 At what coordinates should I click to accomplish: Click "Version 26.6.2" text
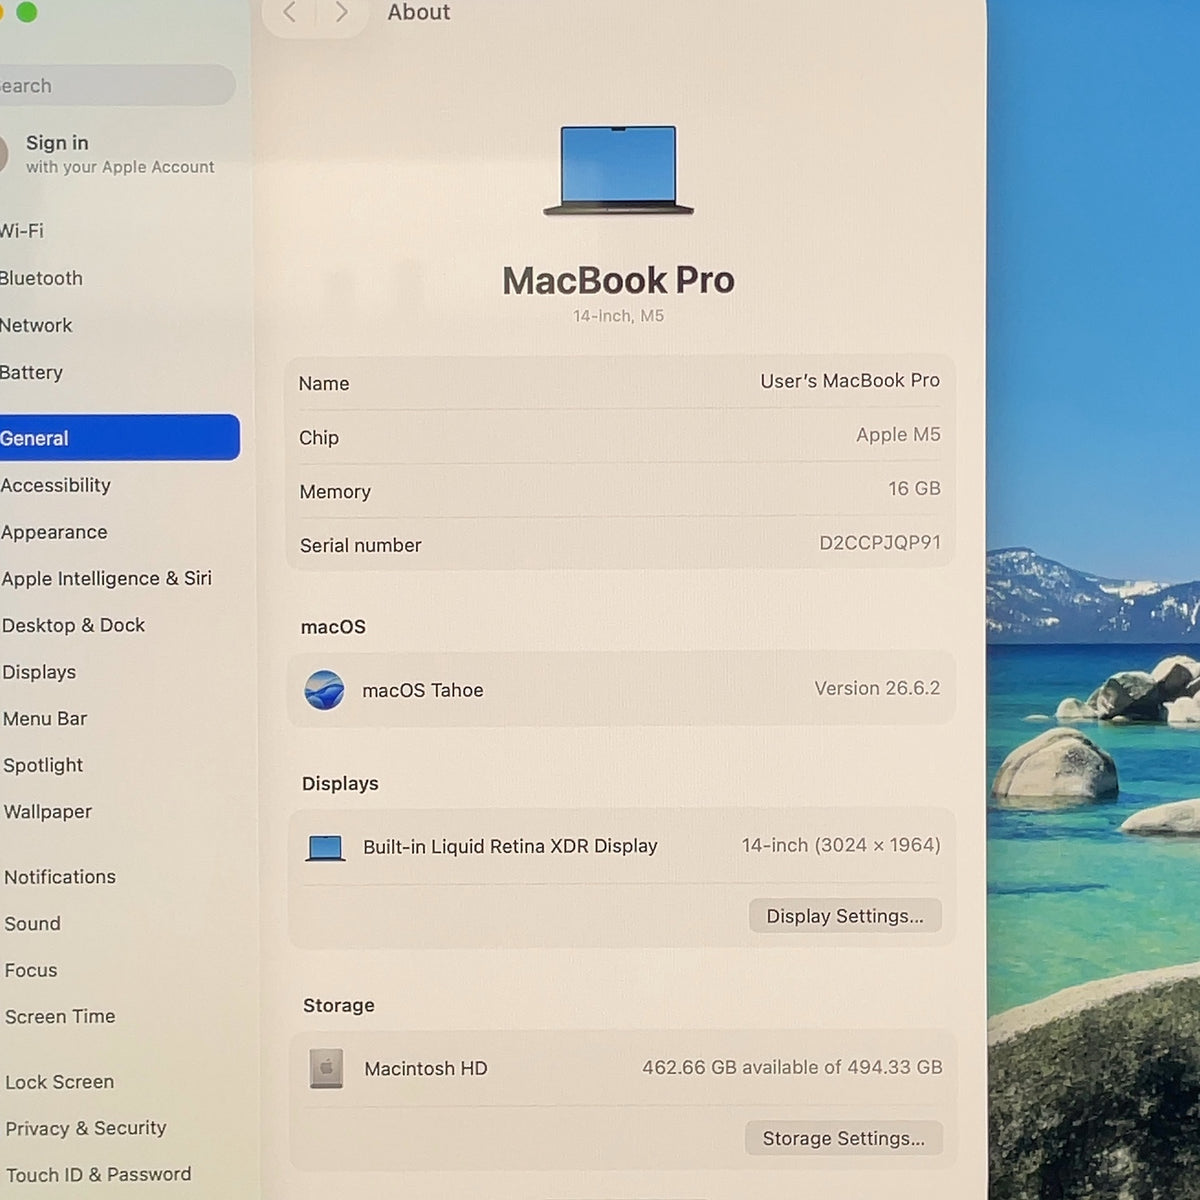click(x=877, y=688)
